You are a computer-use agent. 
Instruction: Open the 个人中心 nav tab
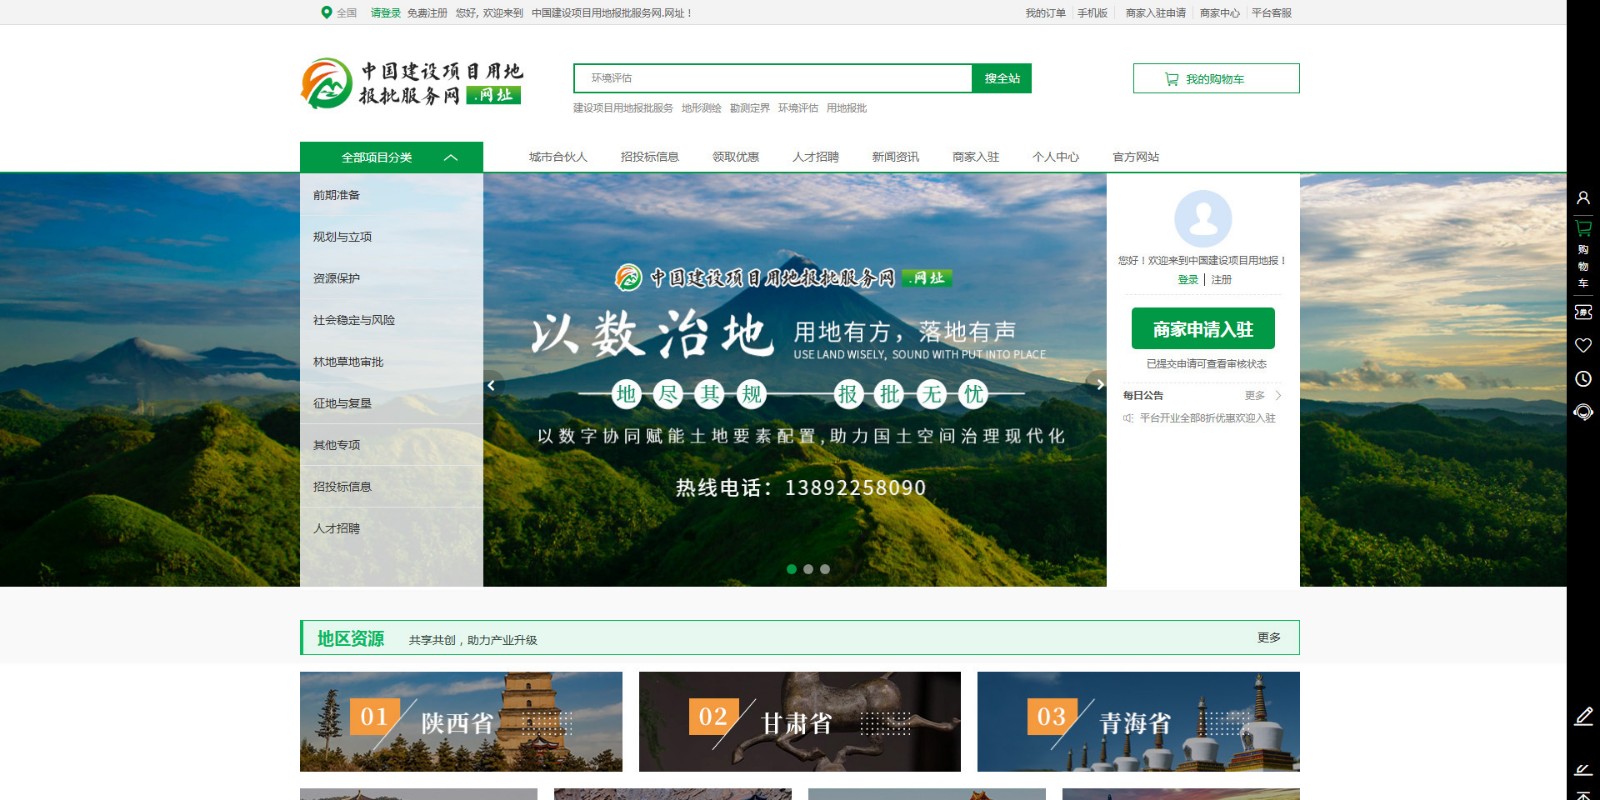click(1055, 157)
